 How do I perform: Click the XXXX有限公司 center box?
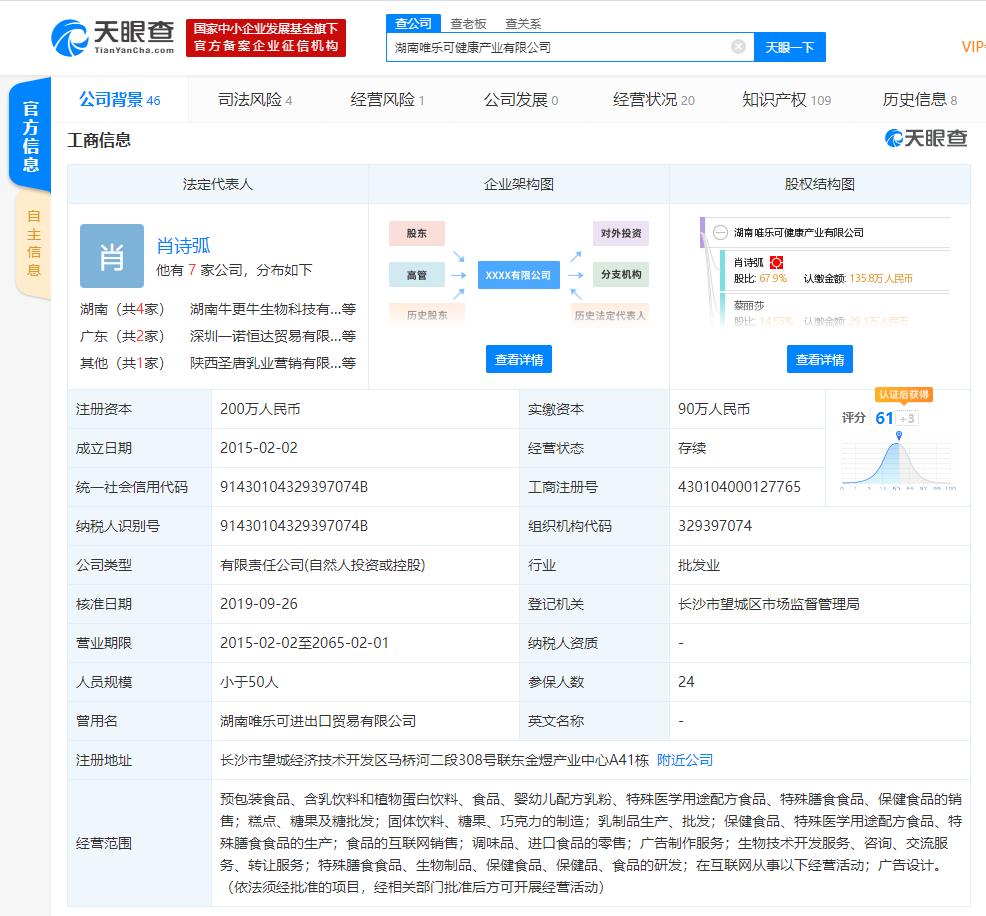tap(518, 275)
